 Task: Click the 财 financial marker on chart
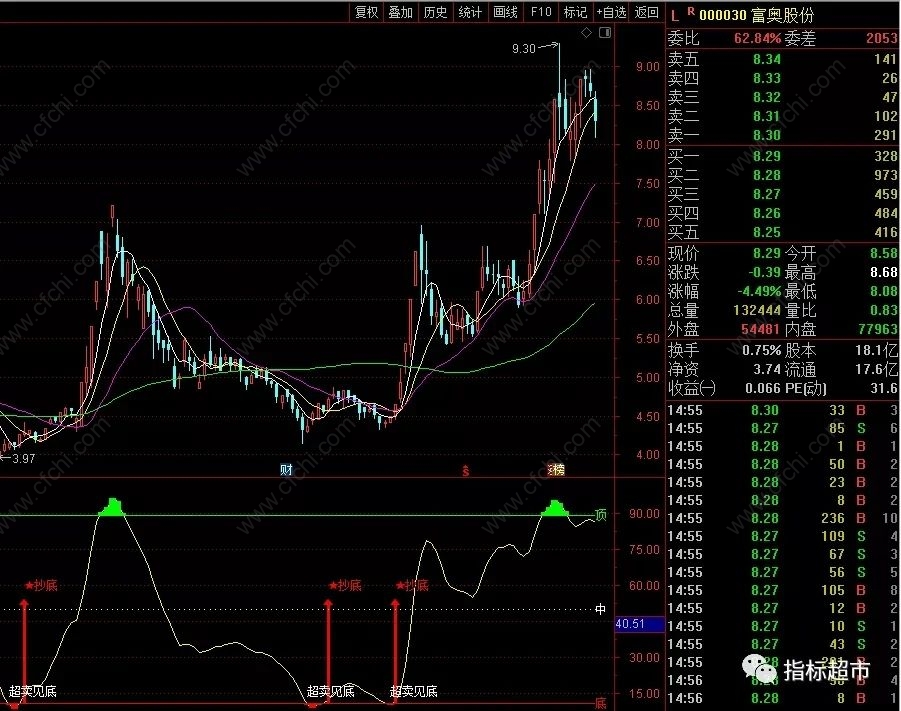pyautogui.click(x=286, y=470)
